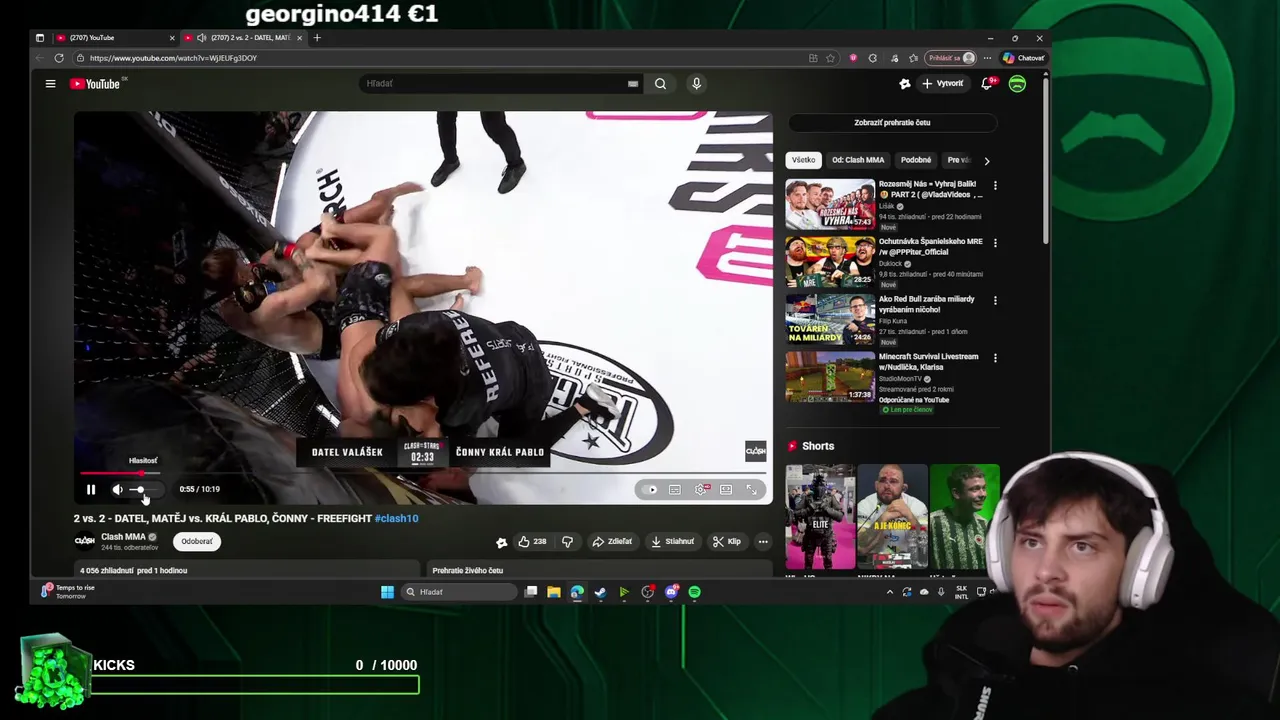Select the Všetko filter chip
The height and width of the screenshot is (720, 1280).
click(x=804, y=160)
